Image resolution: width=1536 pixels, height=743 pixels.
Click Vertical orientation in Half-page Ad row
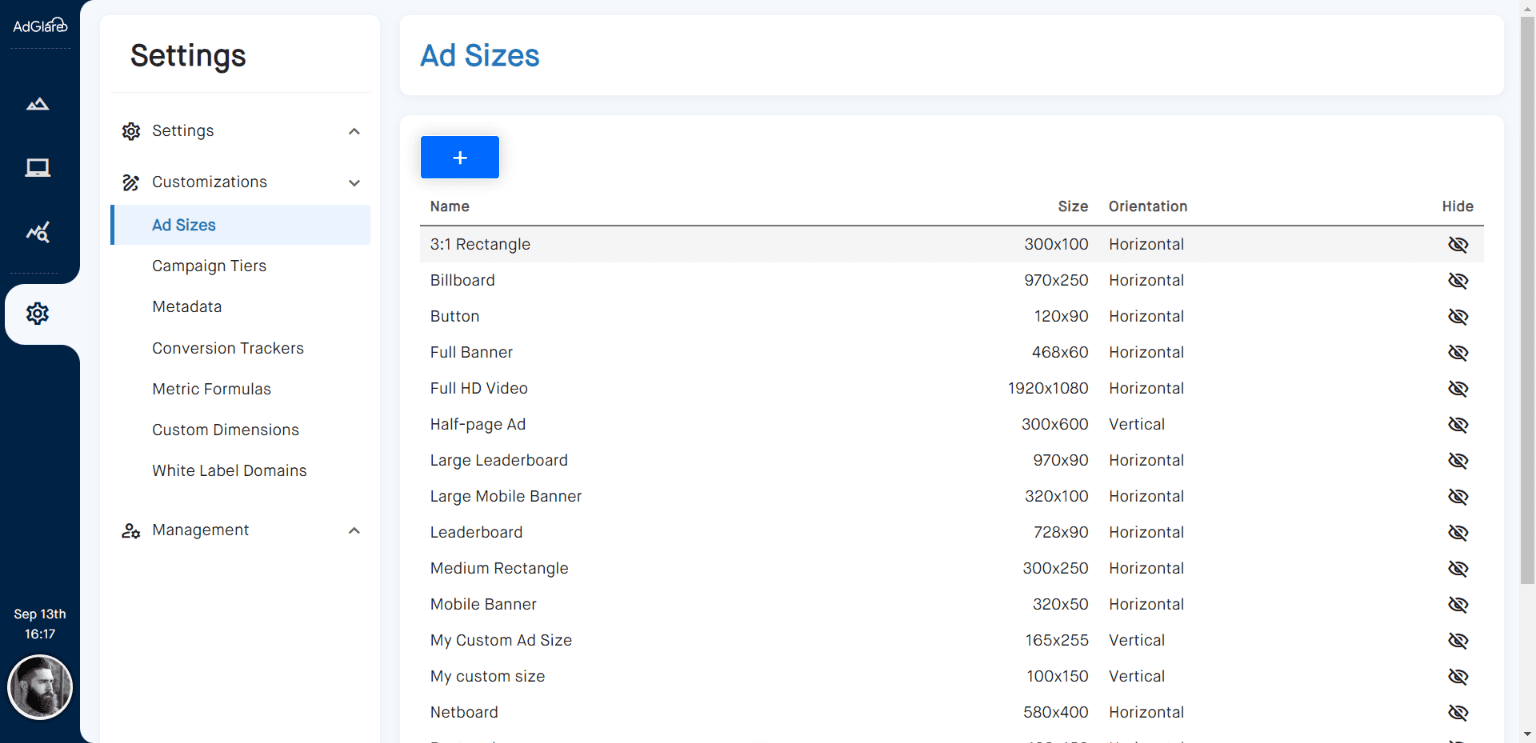coord(1137,424)
